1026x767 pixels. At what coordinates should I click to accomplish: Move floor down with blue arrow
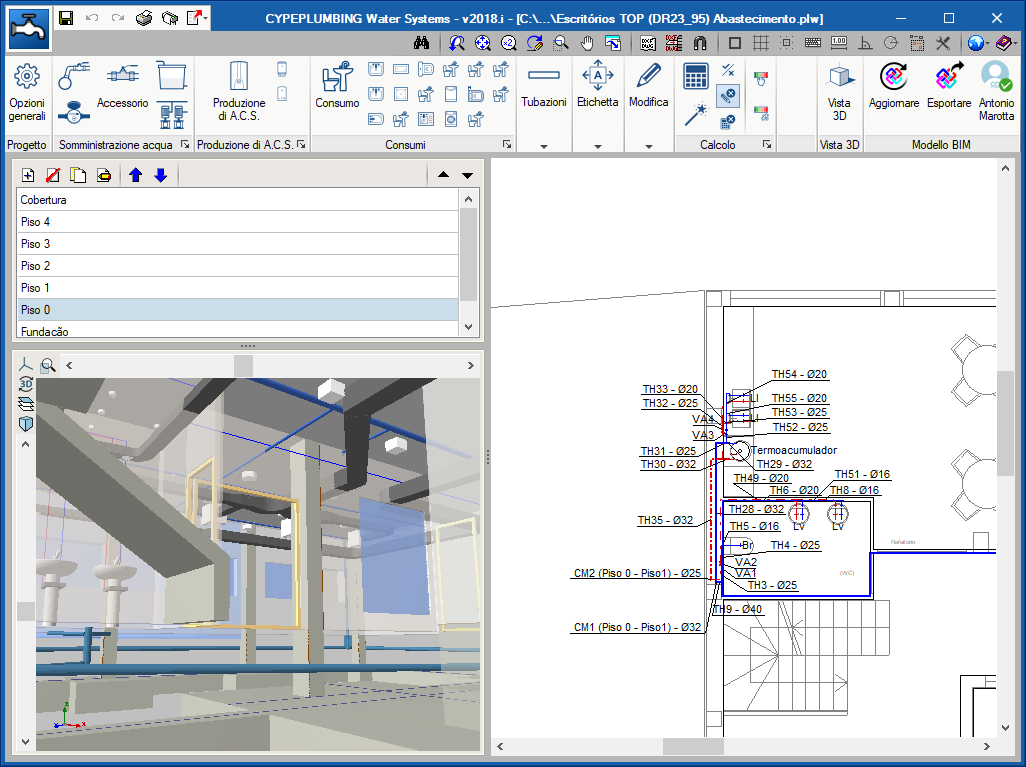pos(161,175)
